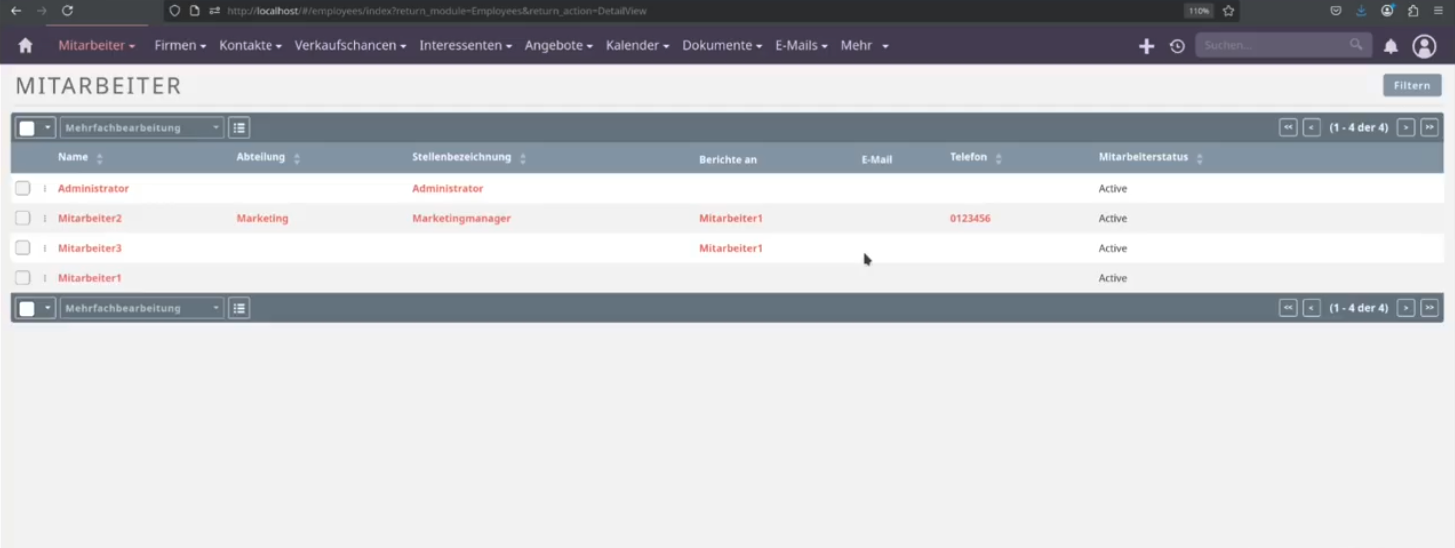Viewport: 1455px width, 548px height.
Task: Click the Suchen search field
Action: click(x=1272, y=46)
